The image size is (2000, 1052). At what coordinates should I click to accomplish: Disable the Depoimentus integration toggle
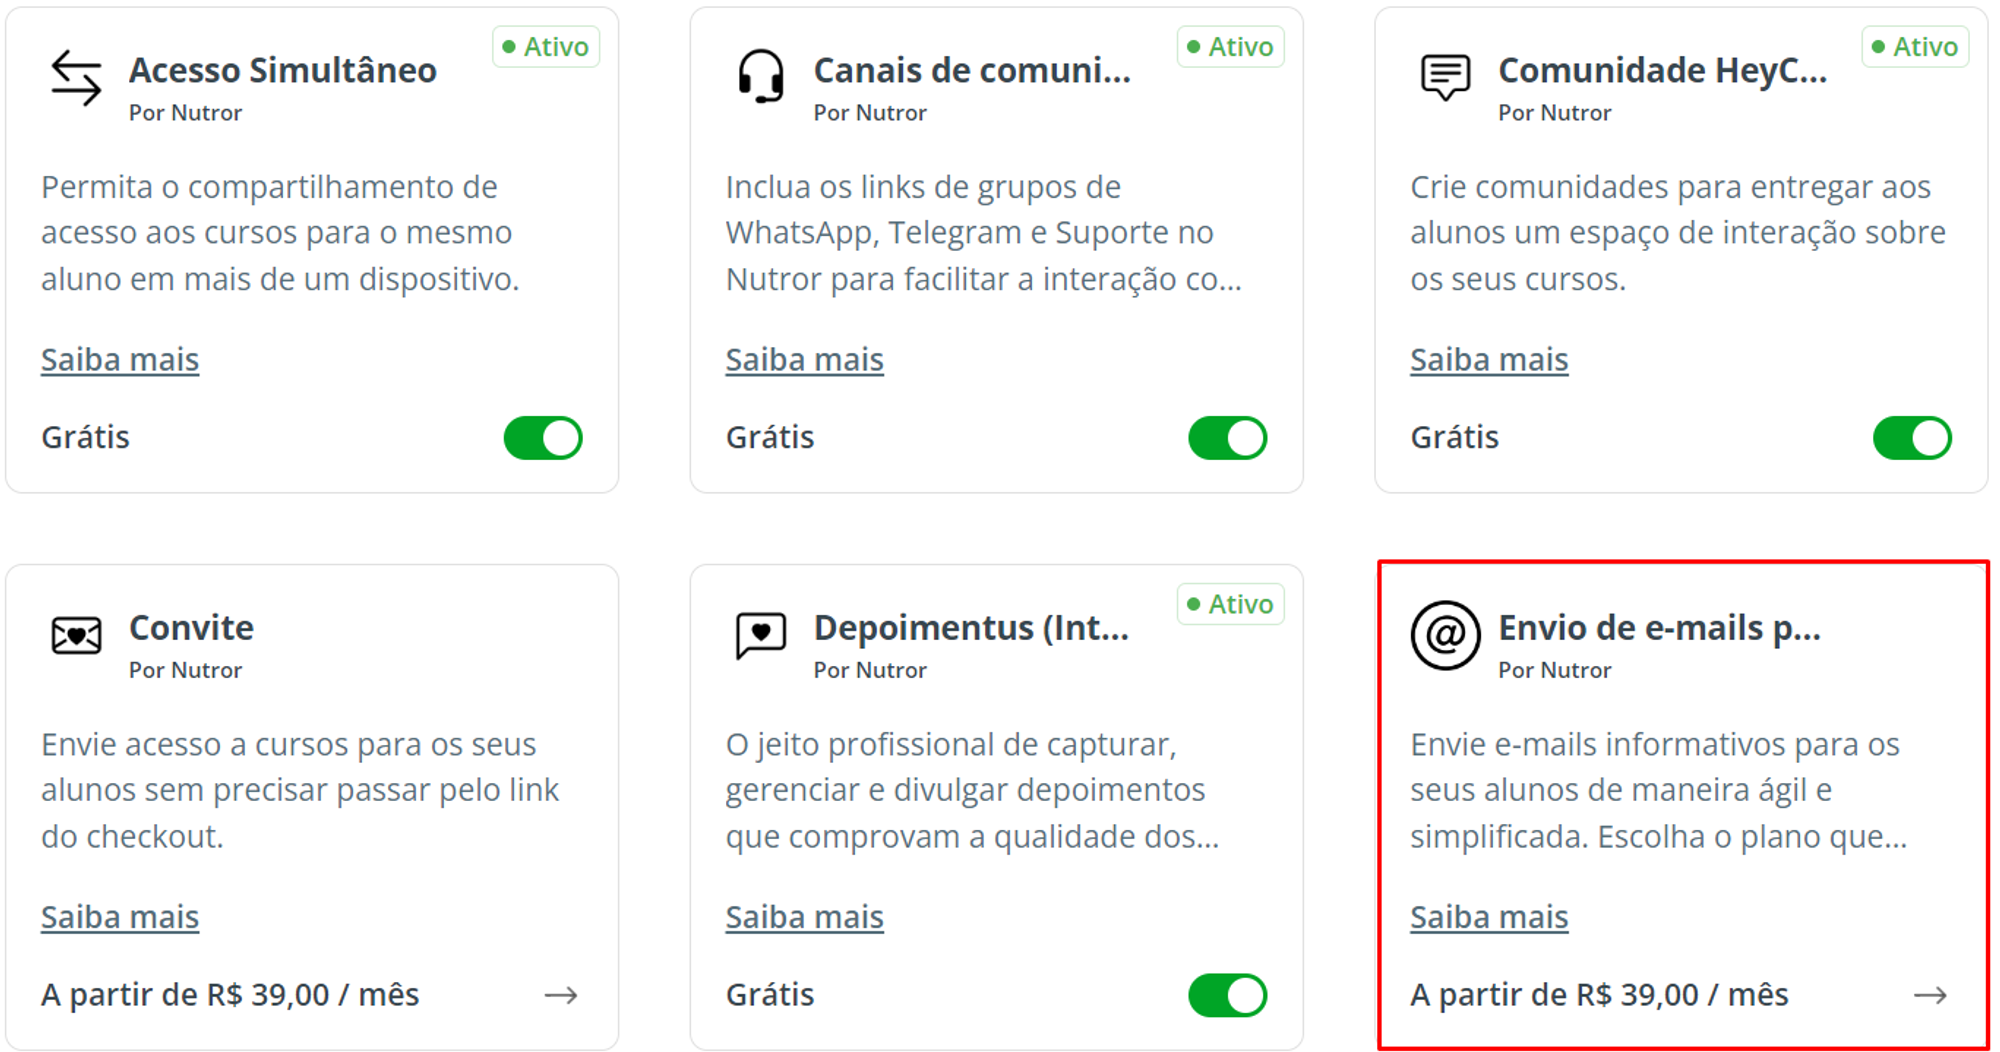point(1227,995)
